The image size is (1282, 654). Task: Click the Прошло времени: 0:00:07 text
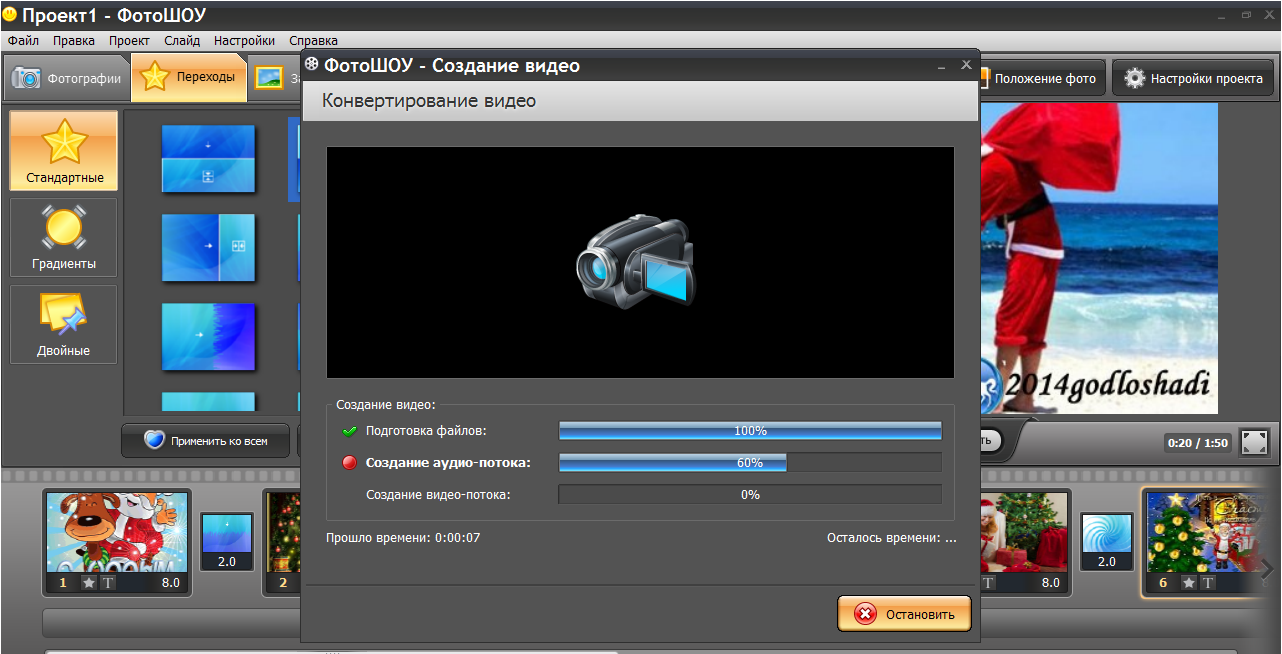[403, 538]
